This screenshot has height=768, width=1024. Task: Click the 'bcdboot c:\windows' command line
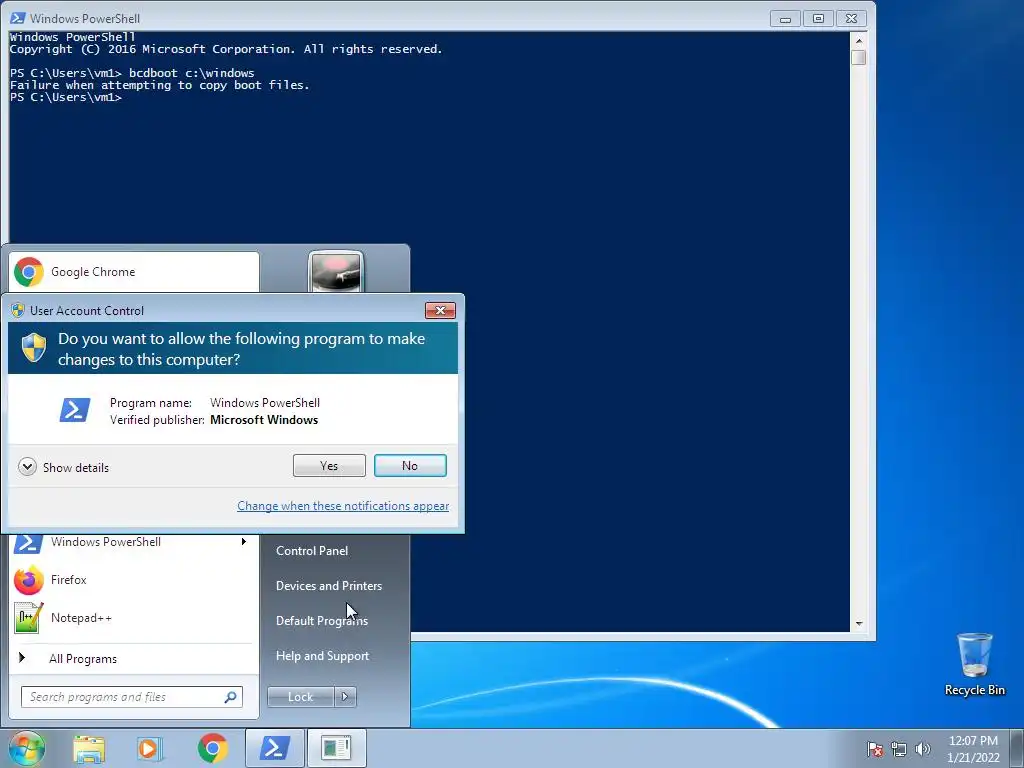click(191, 73)
